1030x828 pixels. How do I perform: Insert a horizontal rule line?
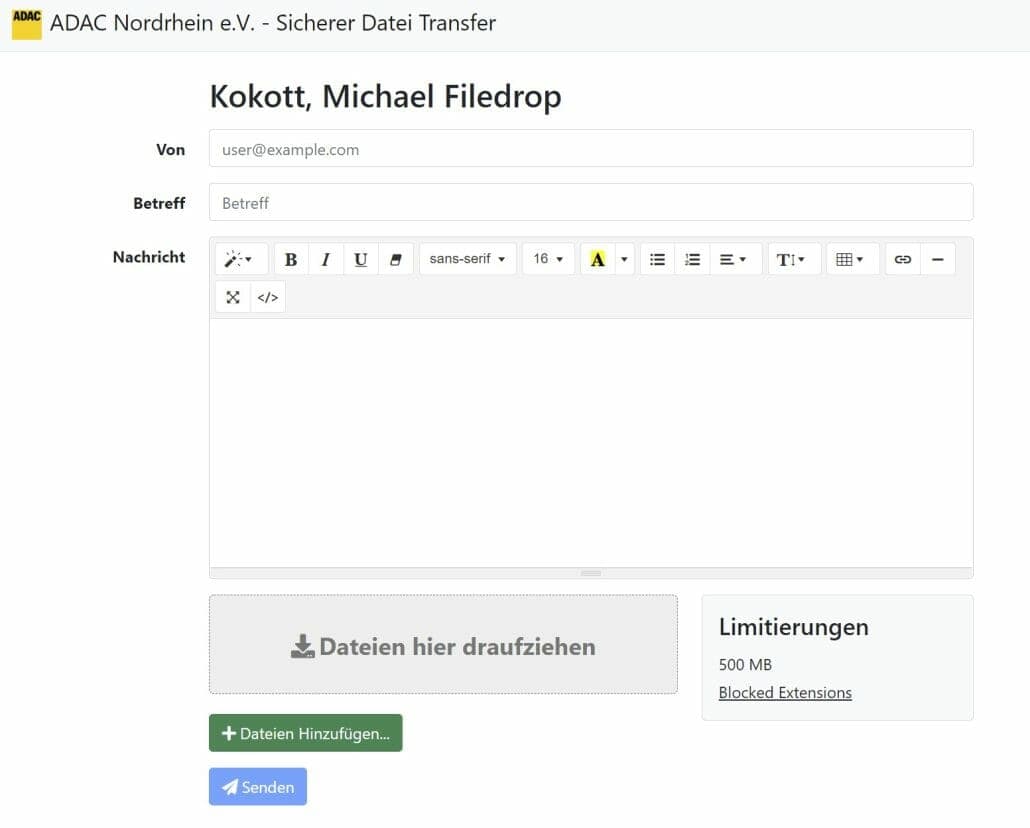point(937,259)
